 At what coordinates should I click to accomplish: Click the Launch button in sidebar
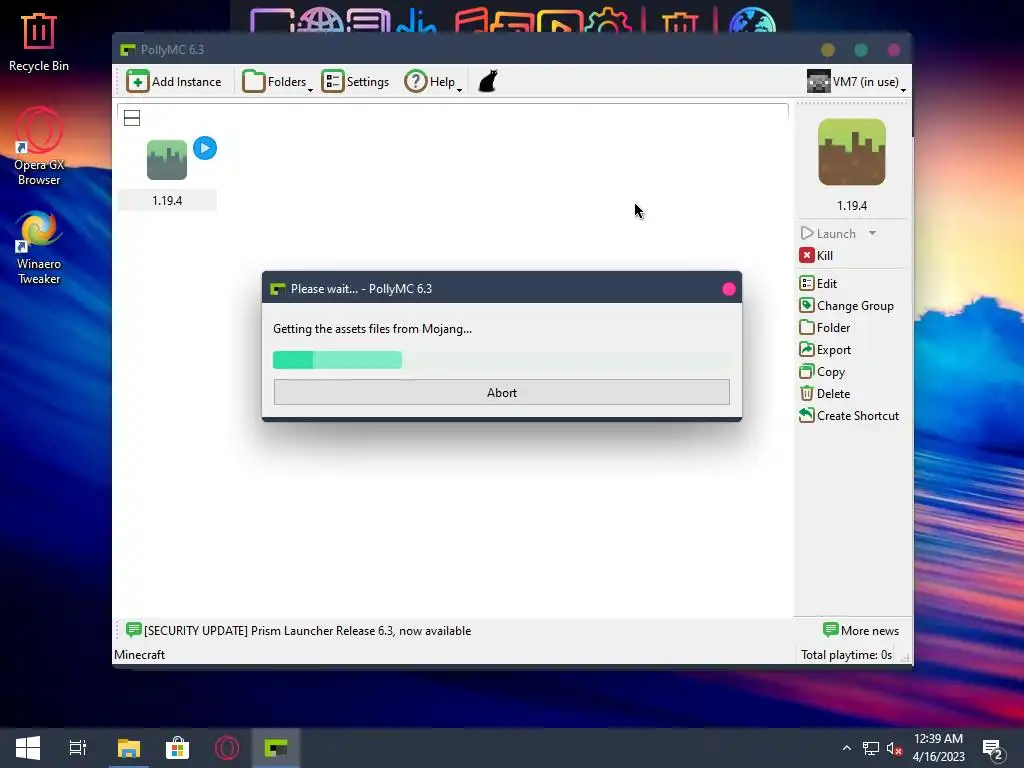[828, 234]
